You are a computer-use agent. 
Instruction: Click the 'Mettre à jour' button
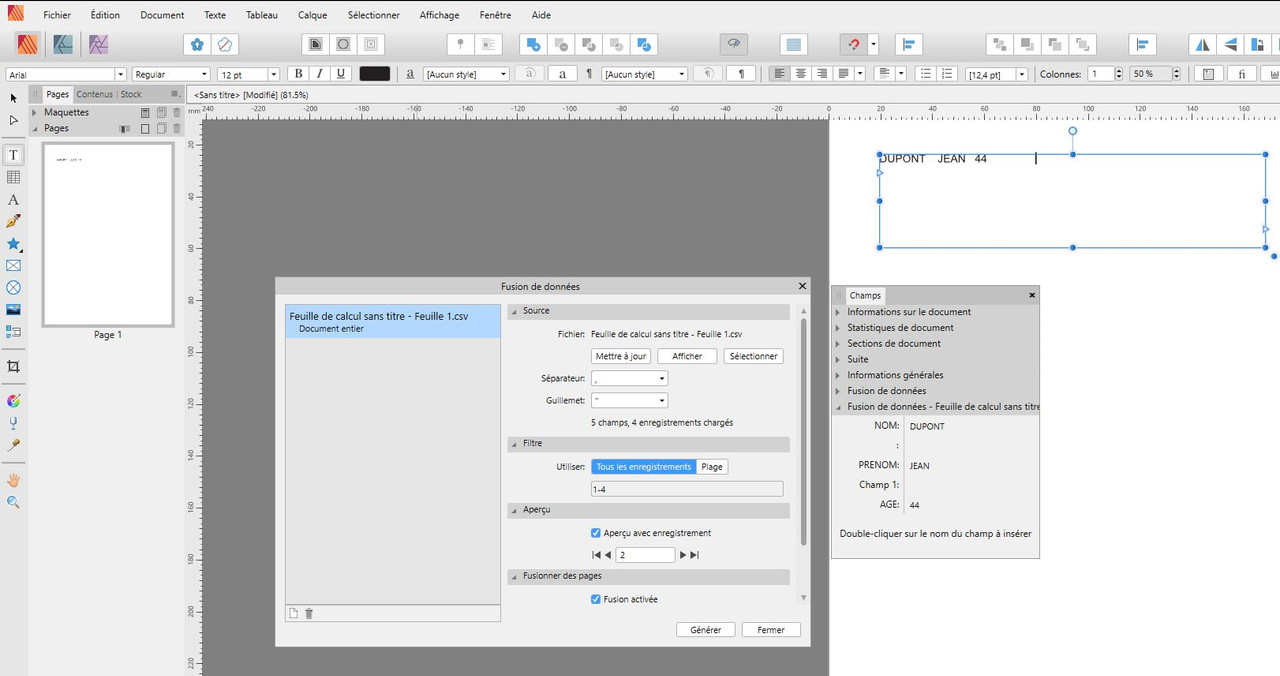point(621,356)
